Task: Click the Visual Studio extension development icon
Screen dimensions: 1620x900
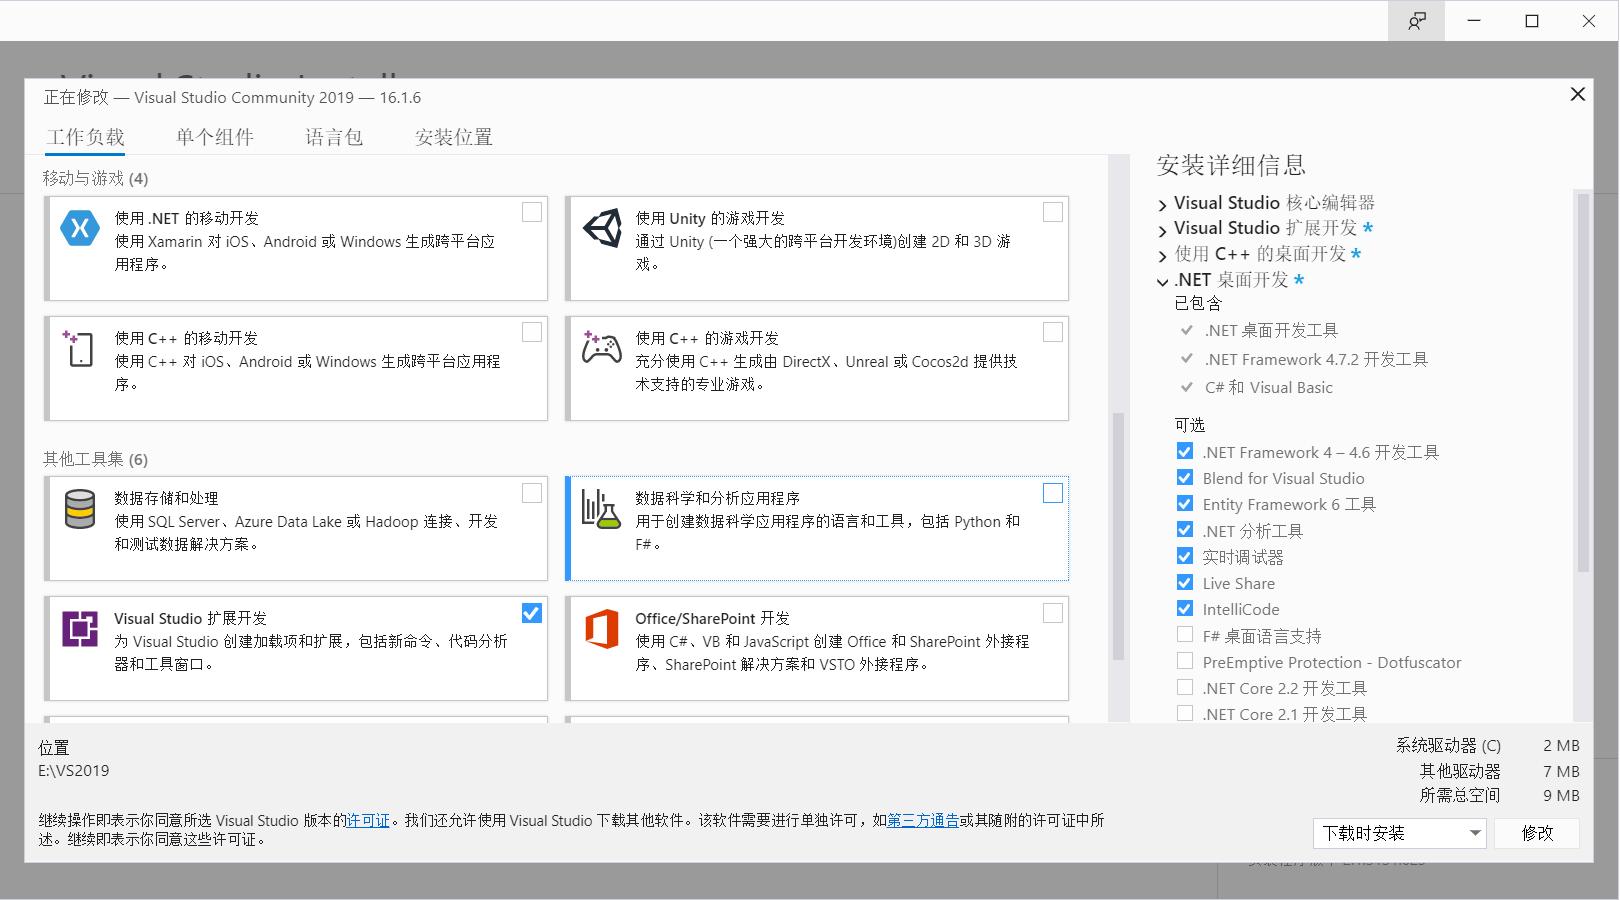Action: [x=80, y=629]
